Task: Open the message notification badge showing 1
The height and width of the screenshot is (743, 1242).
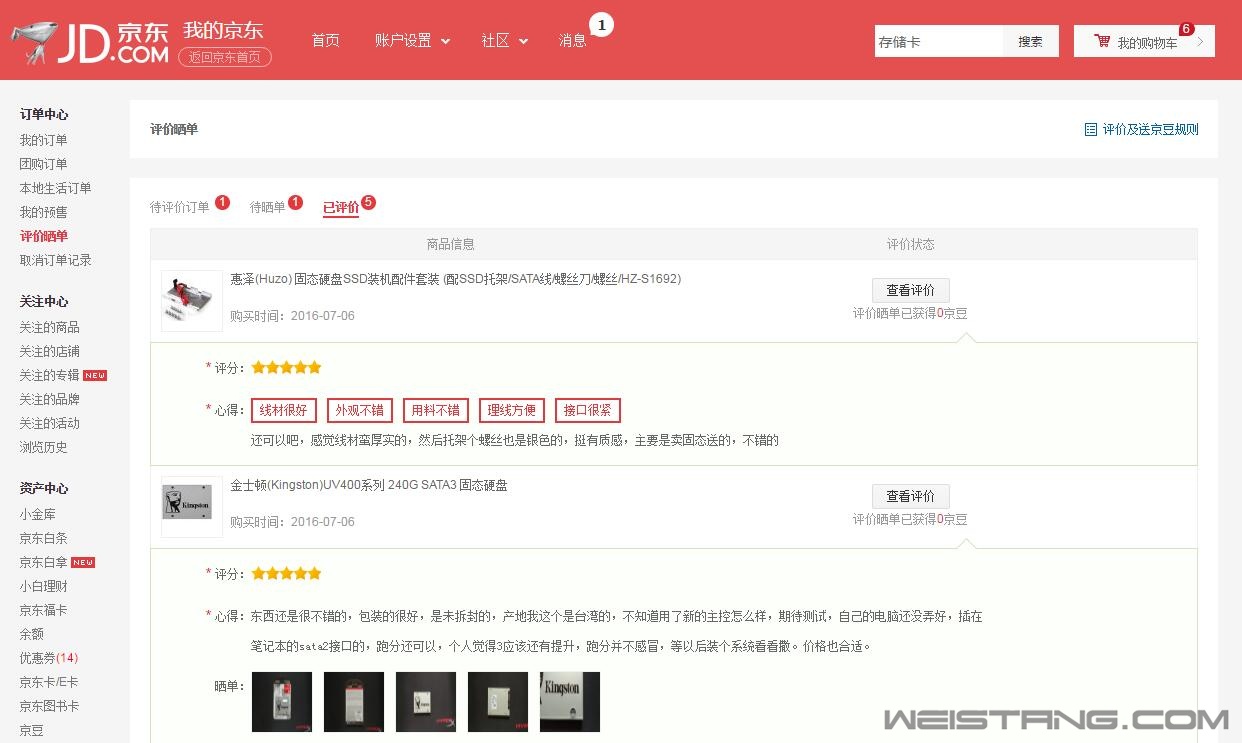Action: click(601, 24)
